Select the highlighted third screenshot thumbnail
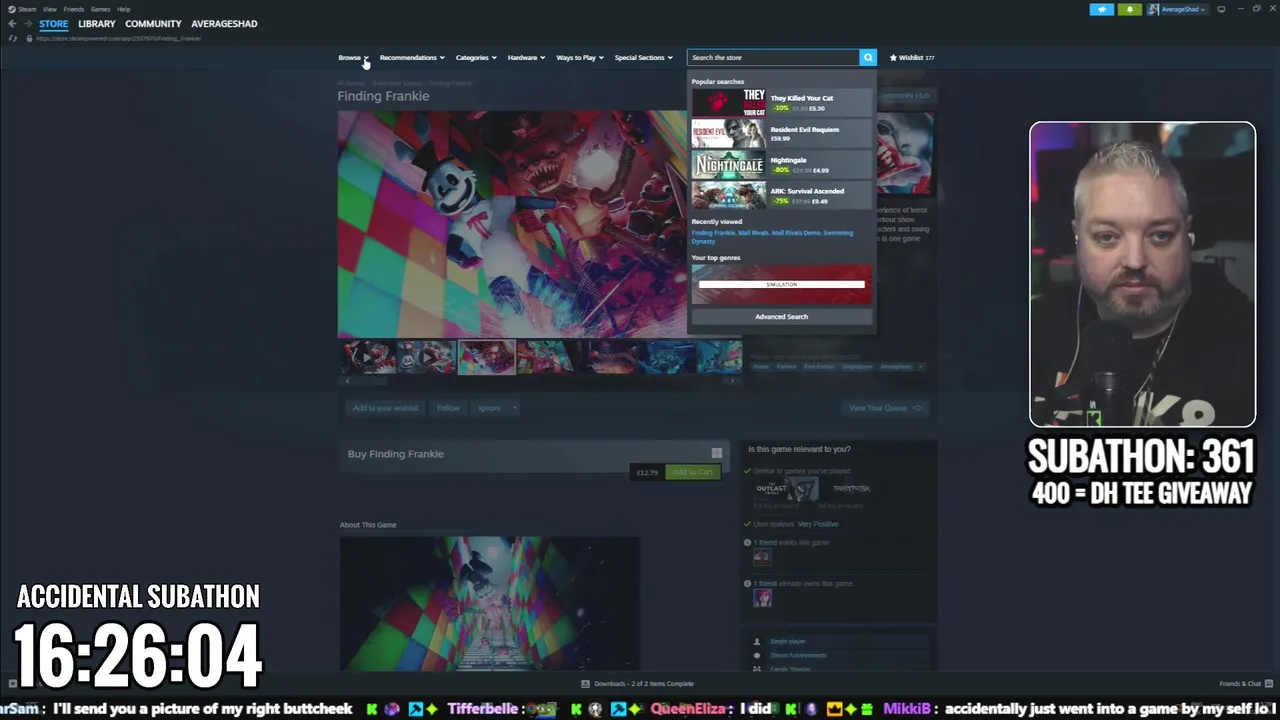Screen dimensions: 1280x720 click(x=486, y=357)
